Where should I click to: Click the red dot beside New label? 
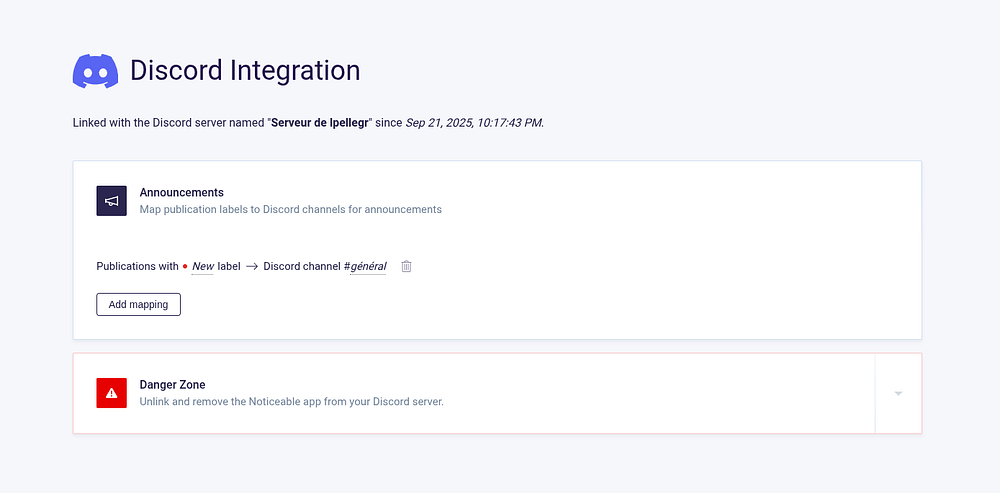point(185,267)
